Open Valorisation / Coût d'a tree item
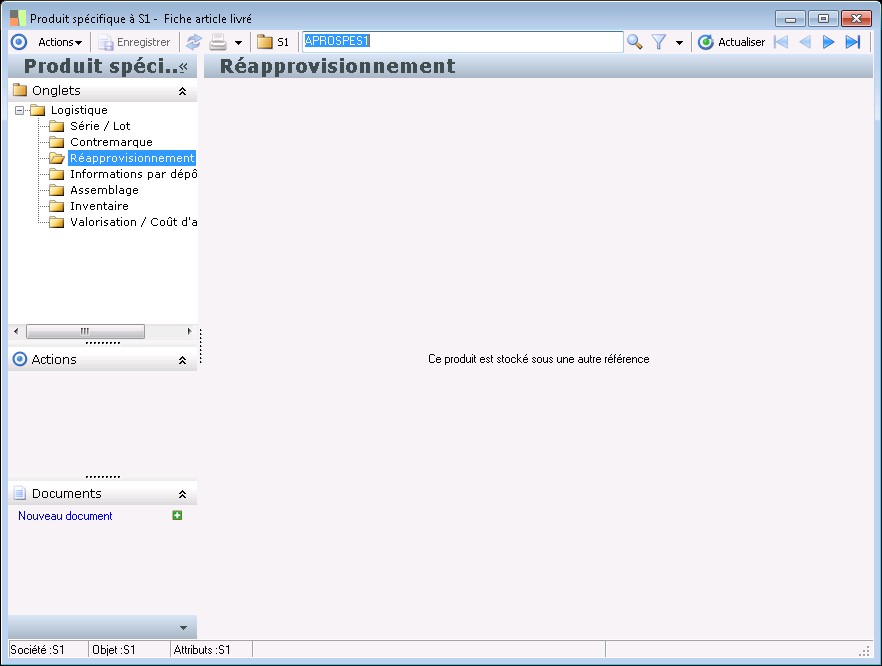This screenshot has width=882, height=666. [x=133, y=222]
